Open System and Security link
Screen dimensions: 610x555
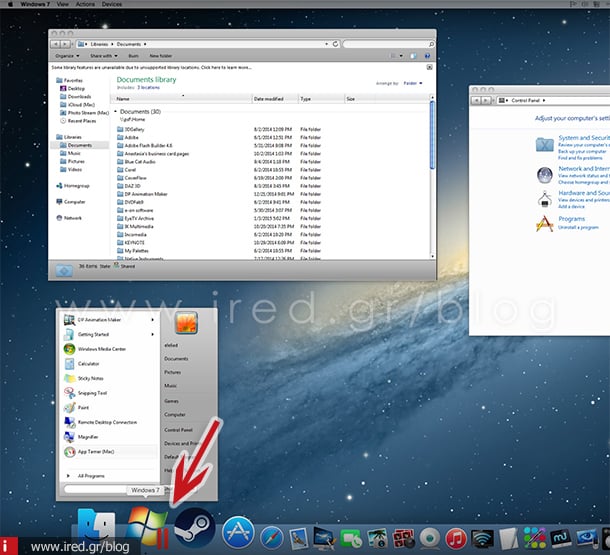click(x=584, y=138)
